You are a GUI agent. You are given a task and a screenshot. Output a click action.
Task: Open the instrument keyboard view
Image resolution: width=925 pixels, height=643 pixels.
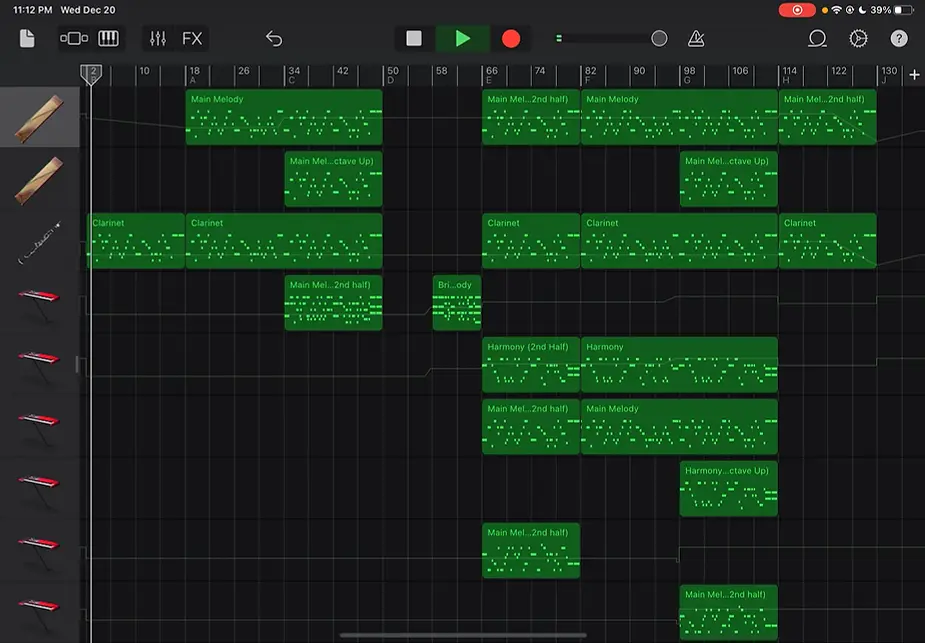[109, 39]
